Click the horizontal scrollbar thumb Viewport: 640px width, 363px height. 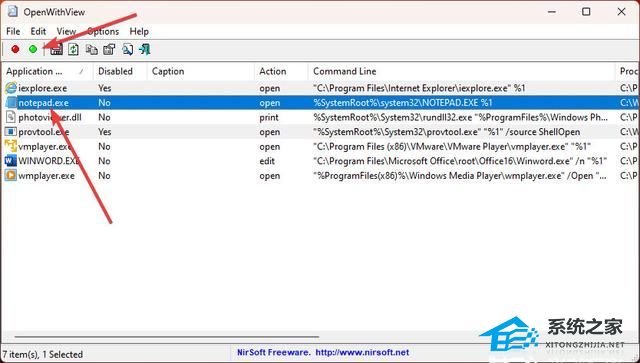pyautogui.click(x=167, y=337)
